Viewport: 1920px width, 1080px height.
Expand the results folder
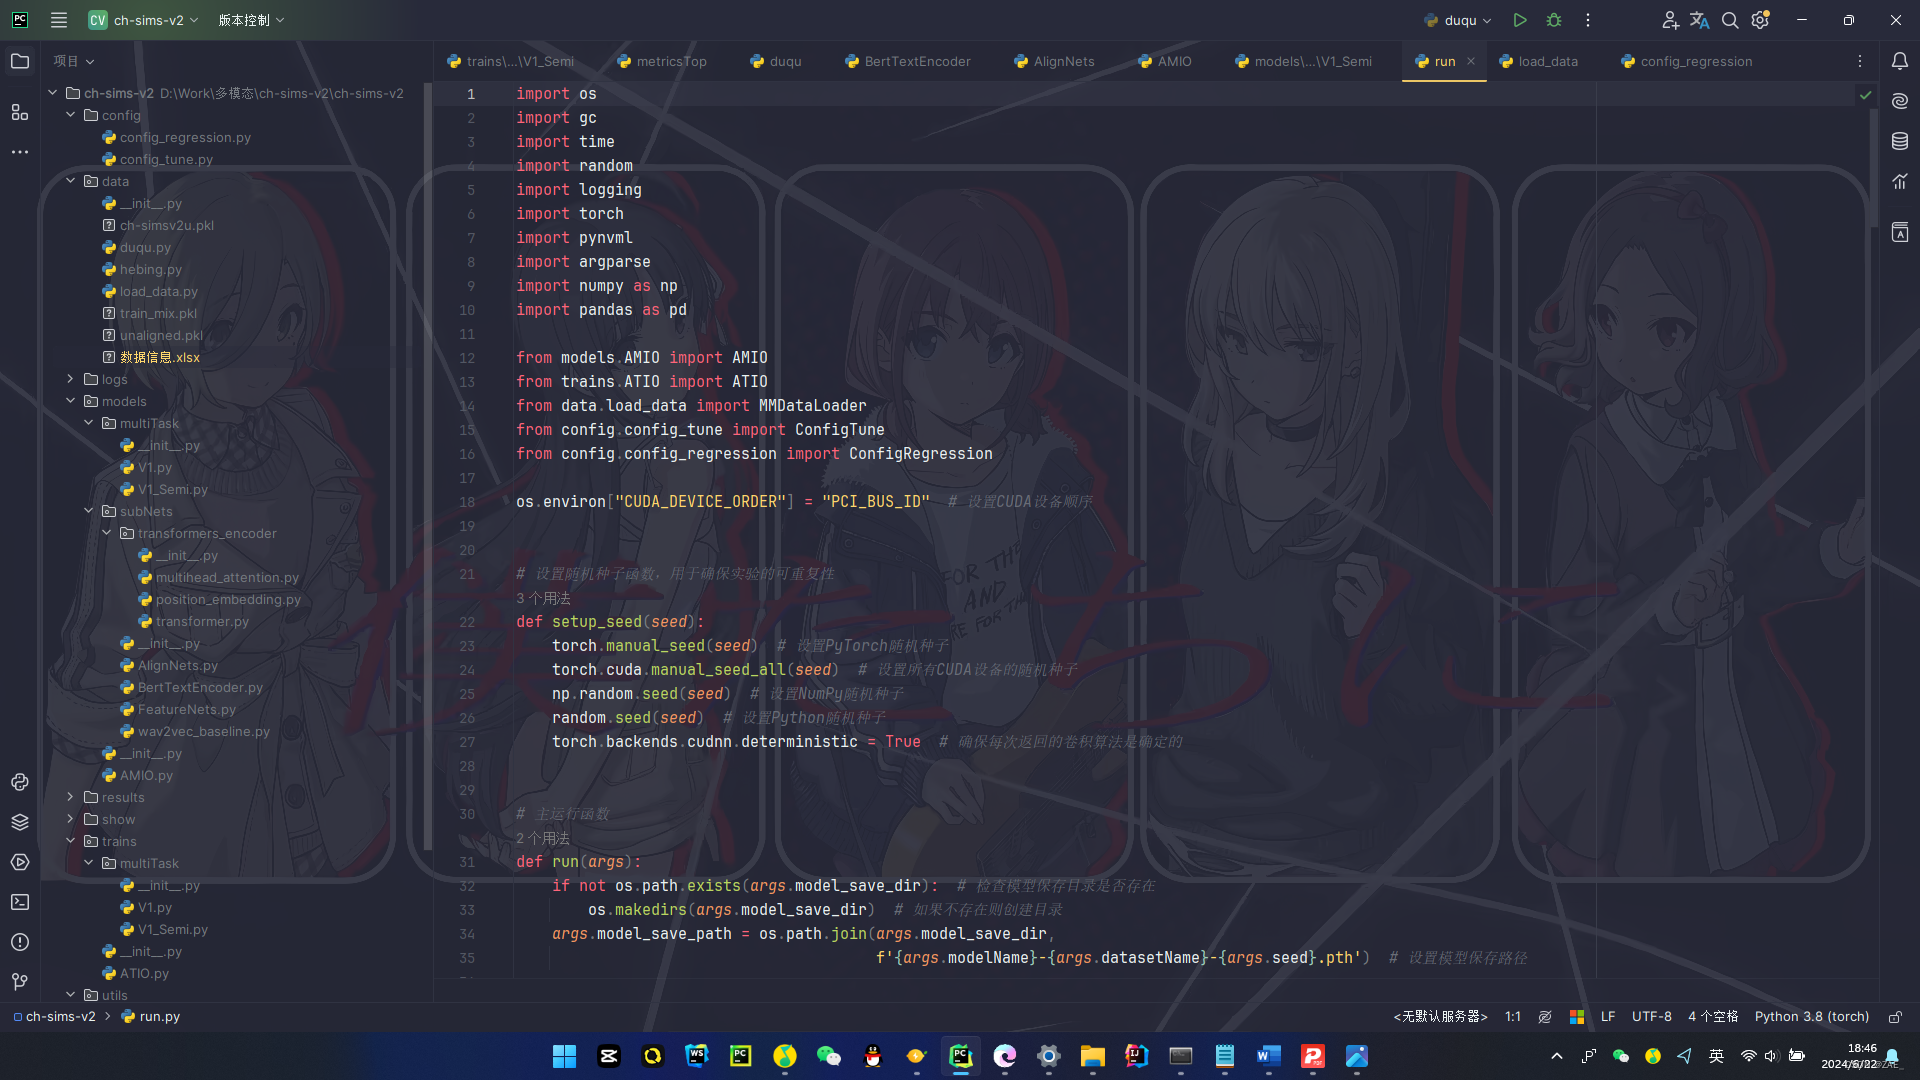(x=71, y=797)
